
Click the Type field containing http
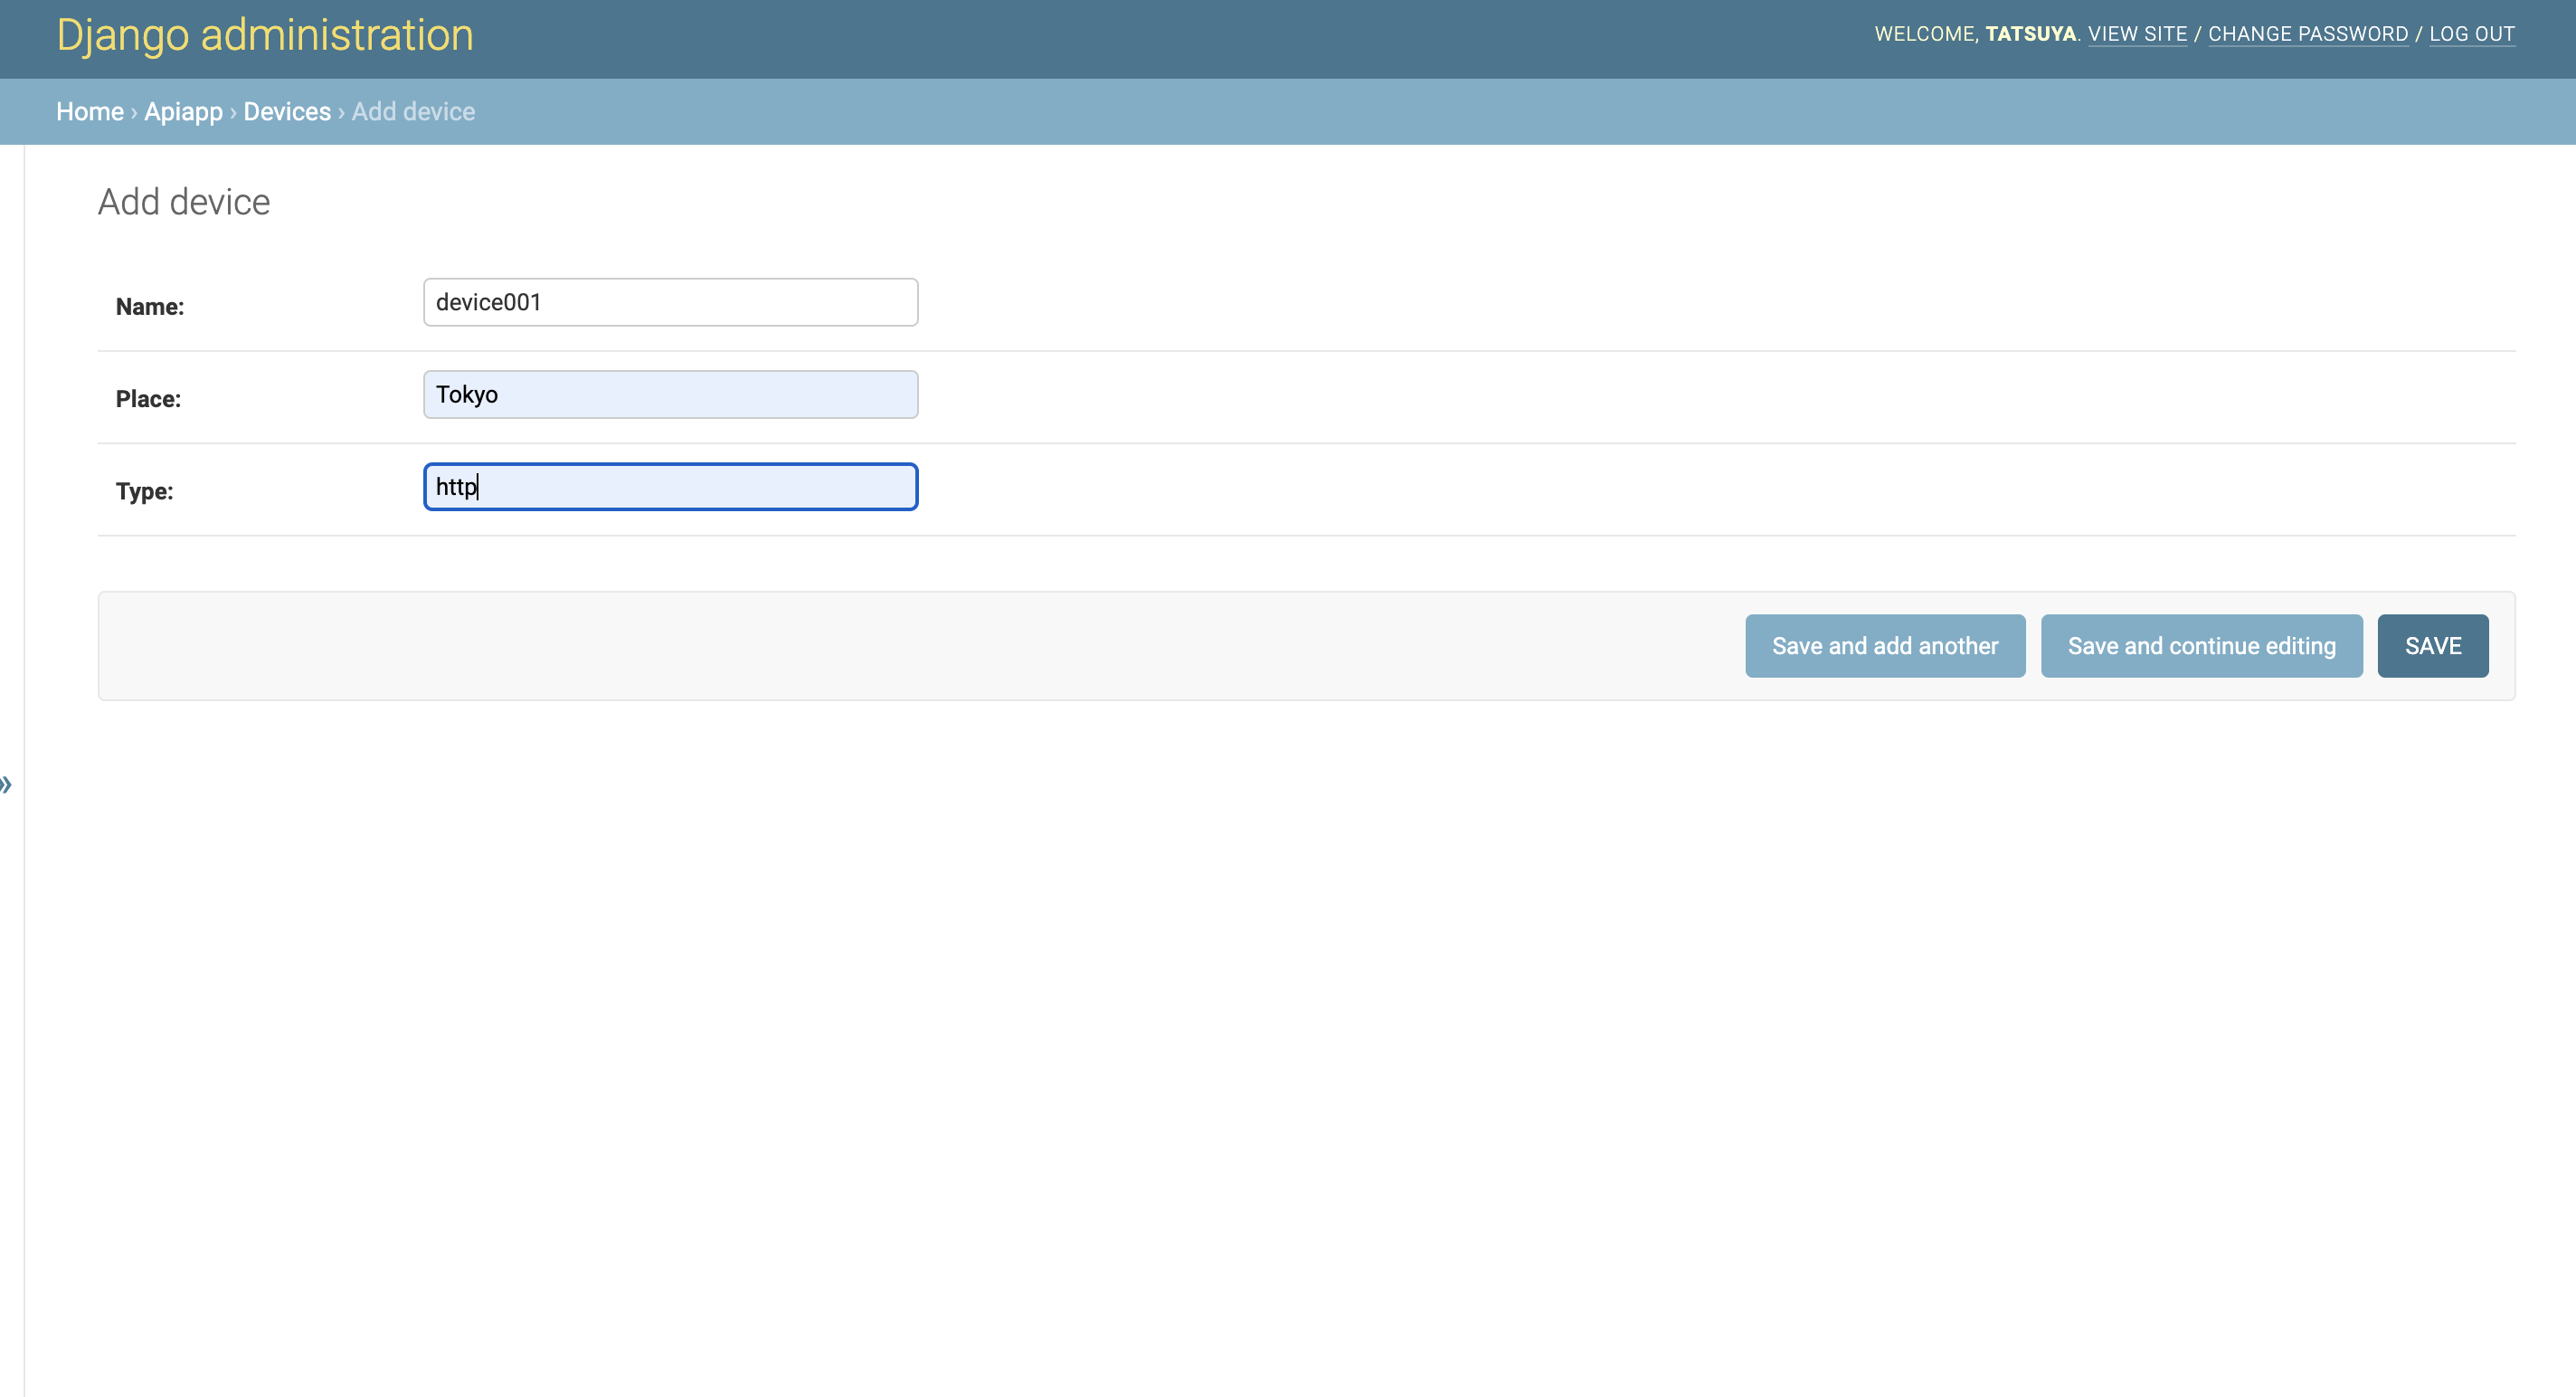(x=670, y=487)
